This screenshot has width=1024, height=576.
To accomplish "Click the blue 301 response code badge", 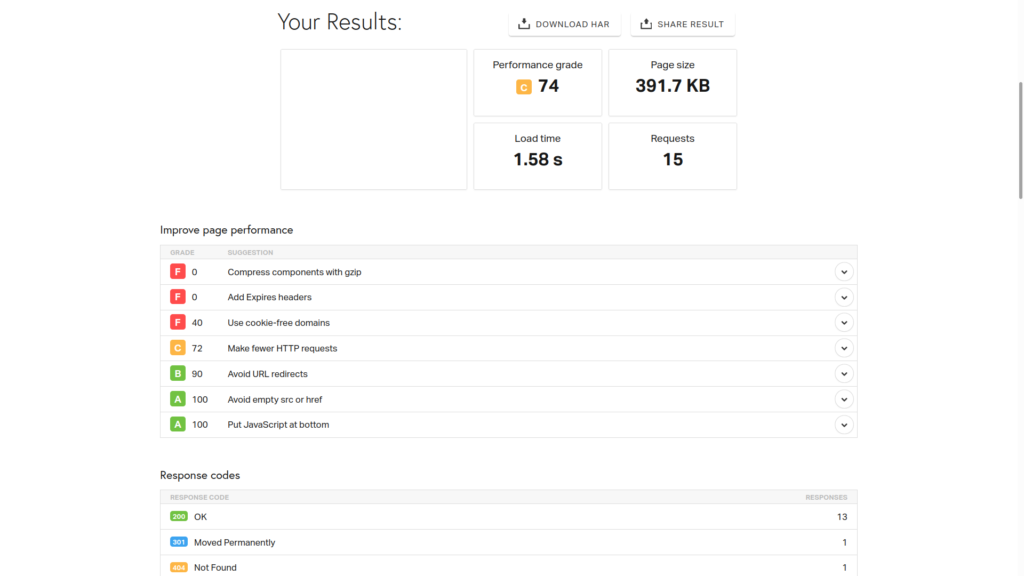I will 179,543.
